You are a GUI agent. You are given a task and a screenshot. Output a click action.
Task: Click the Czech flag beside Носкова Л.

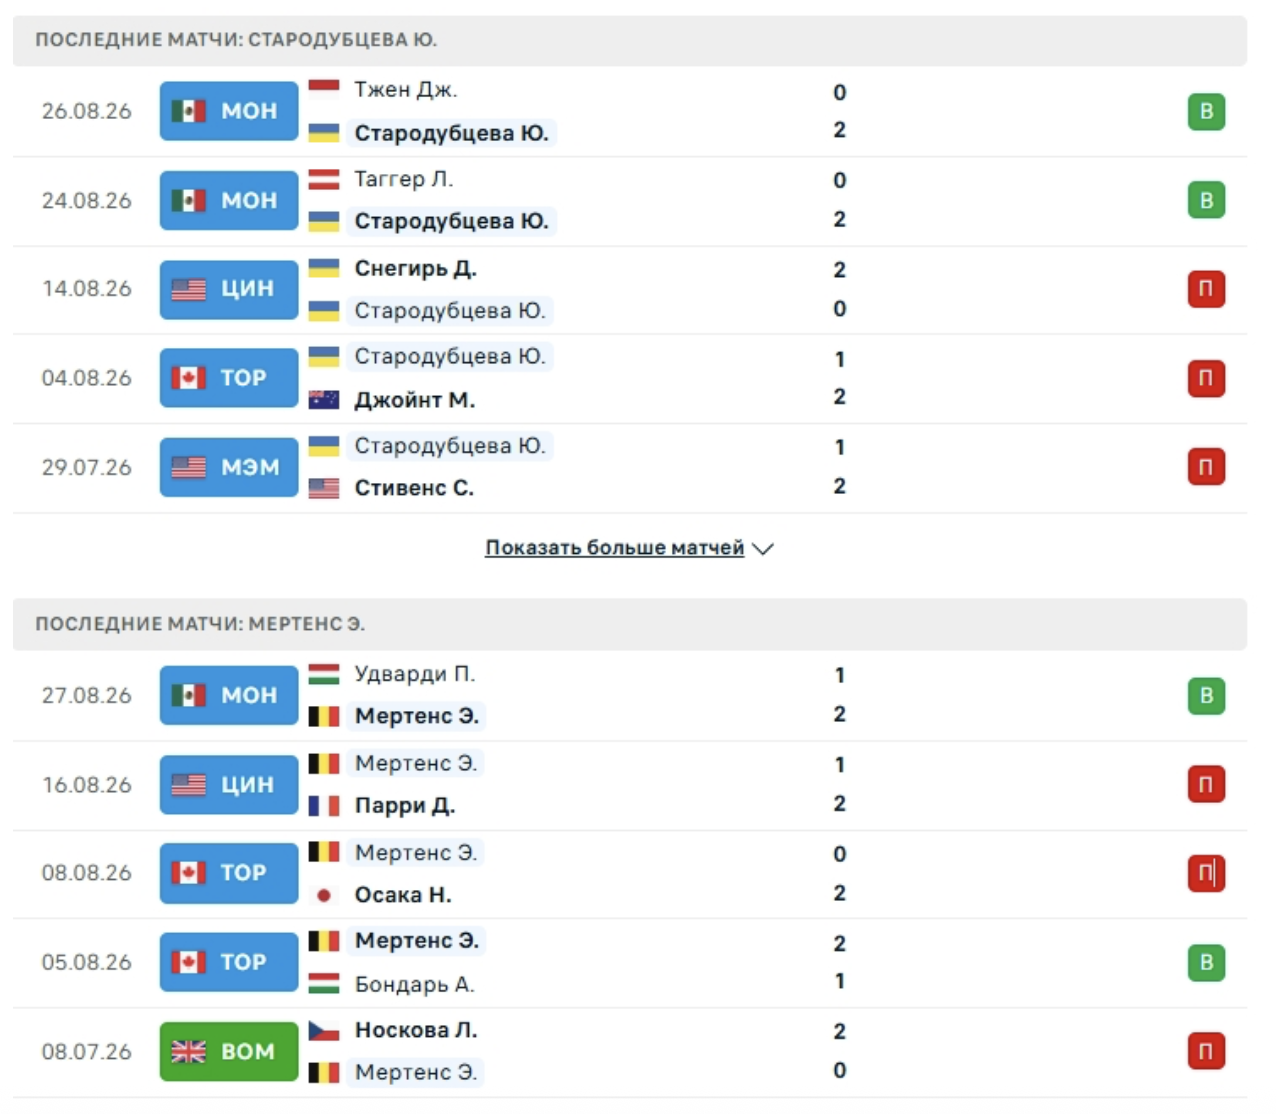[x=324, y=1030]
